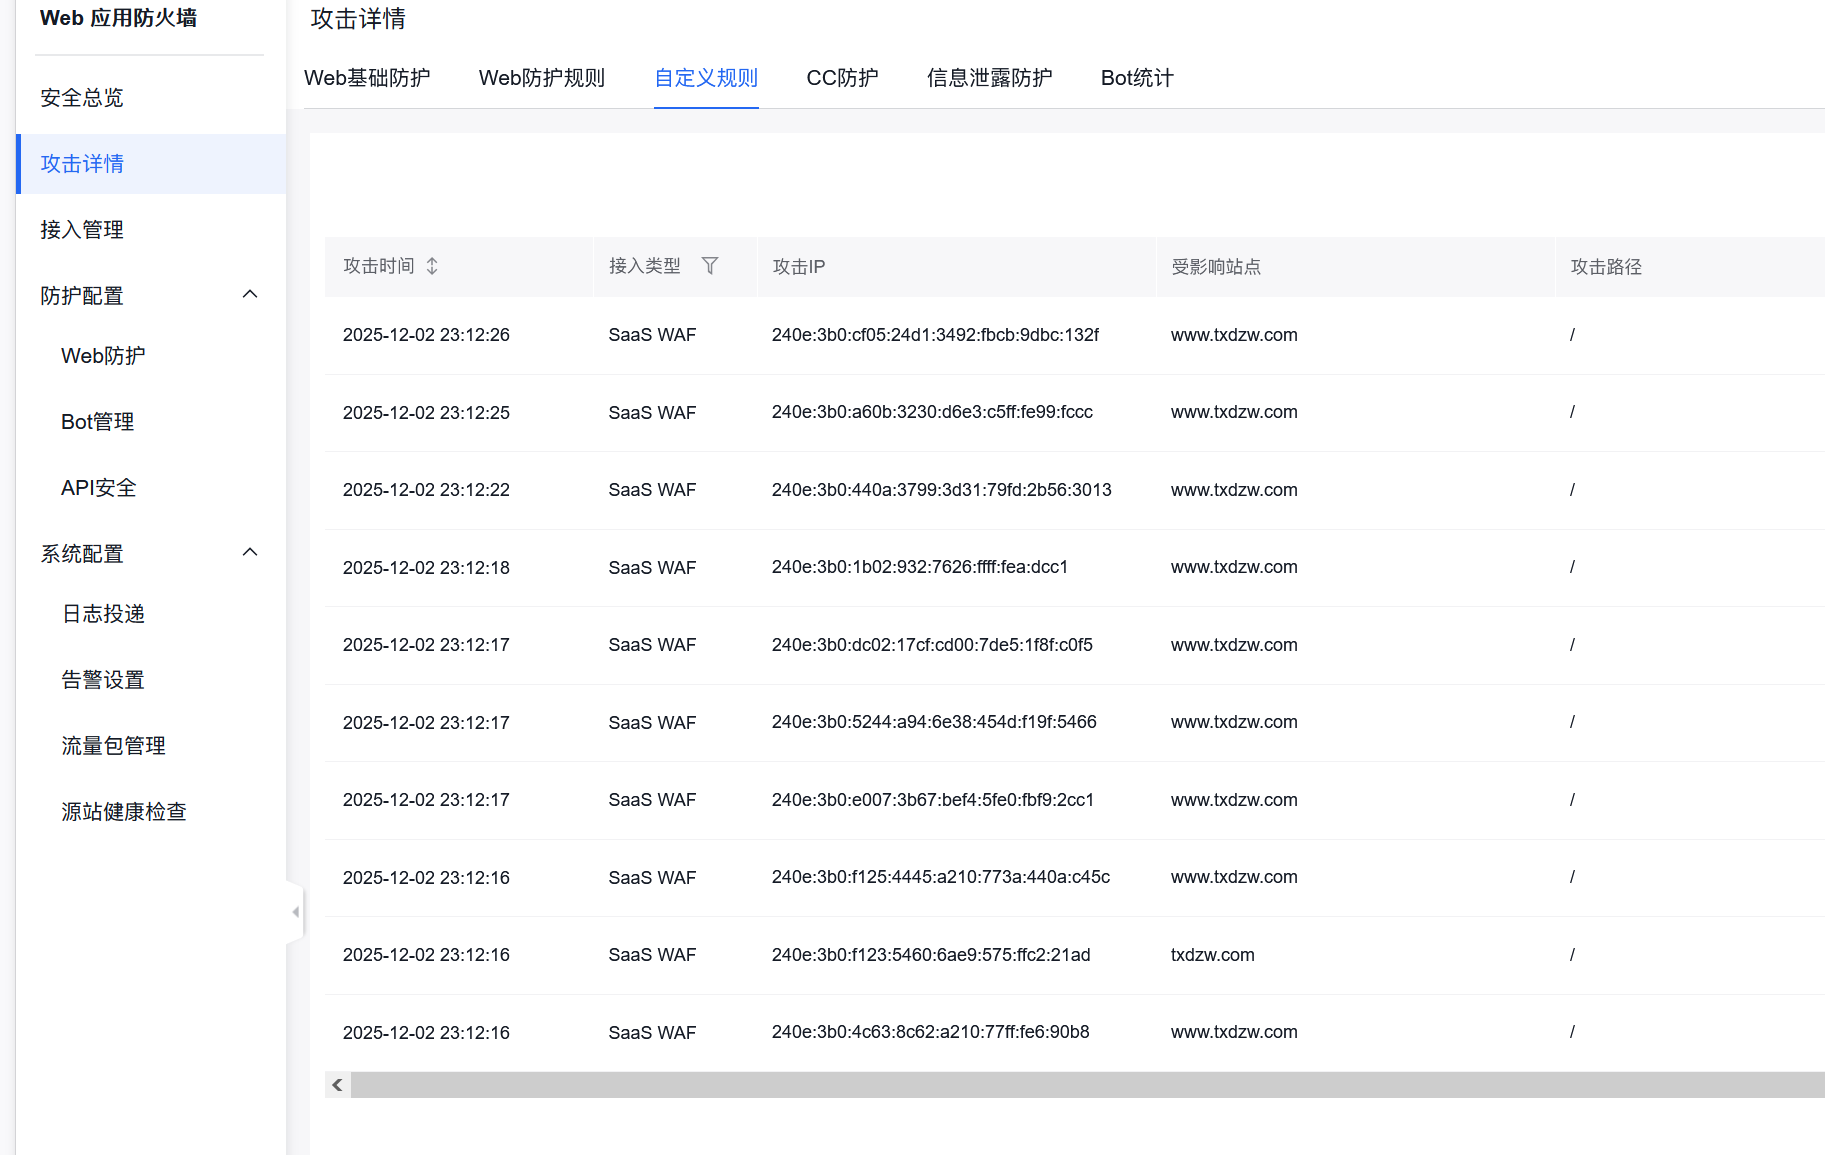Open the Bot统计 tab

1136,78
